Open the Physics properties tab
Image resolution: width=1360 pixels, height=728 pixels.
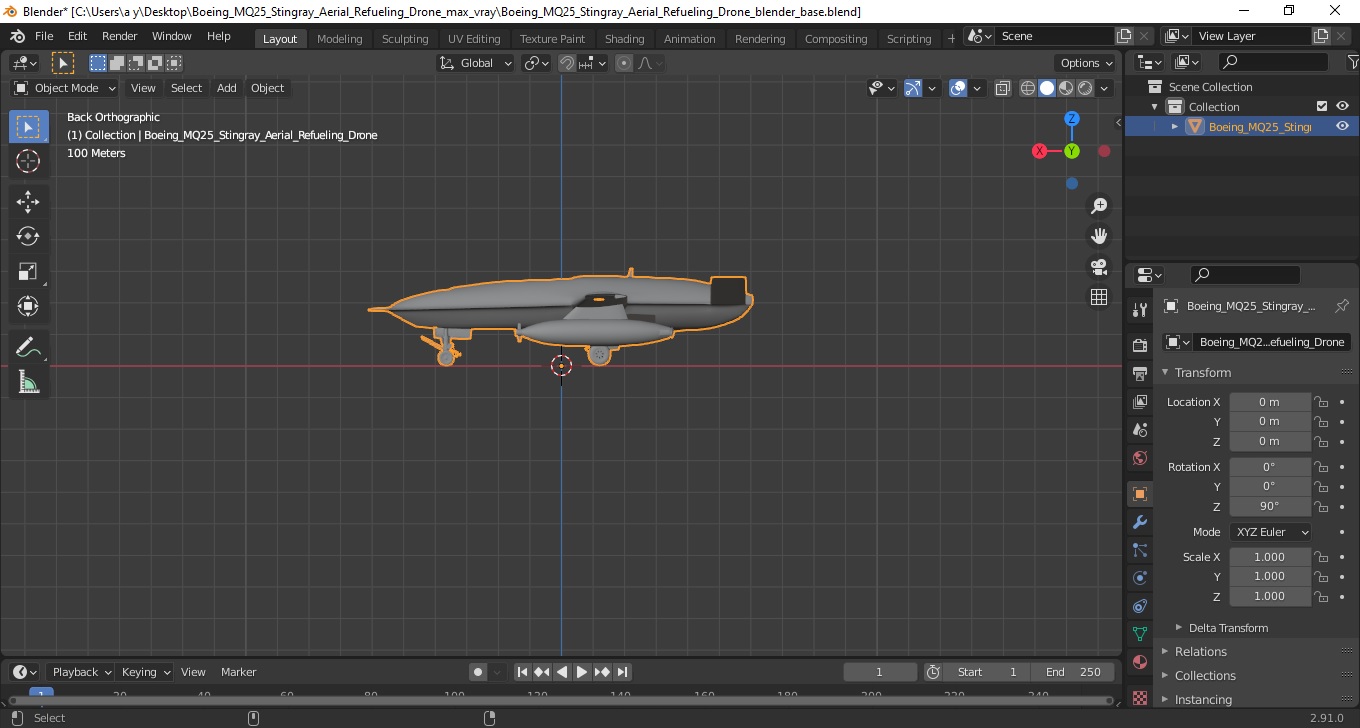pyautogui.click(x=1140, y=578)
